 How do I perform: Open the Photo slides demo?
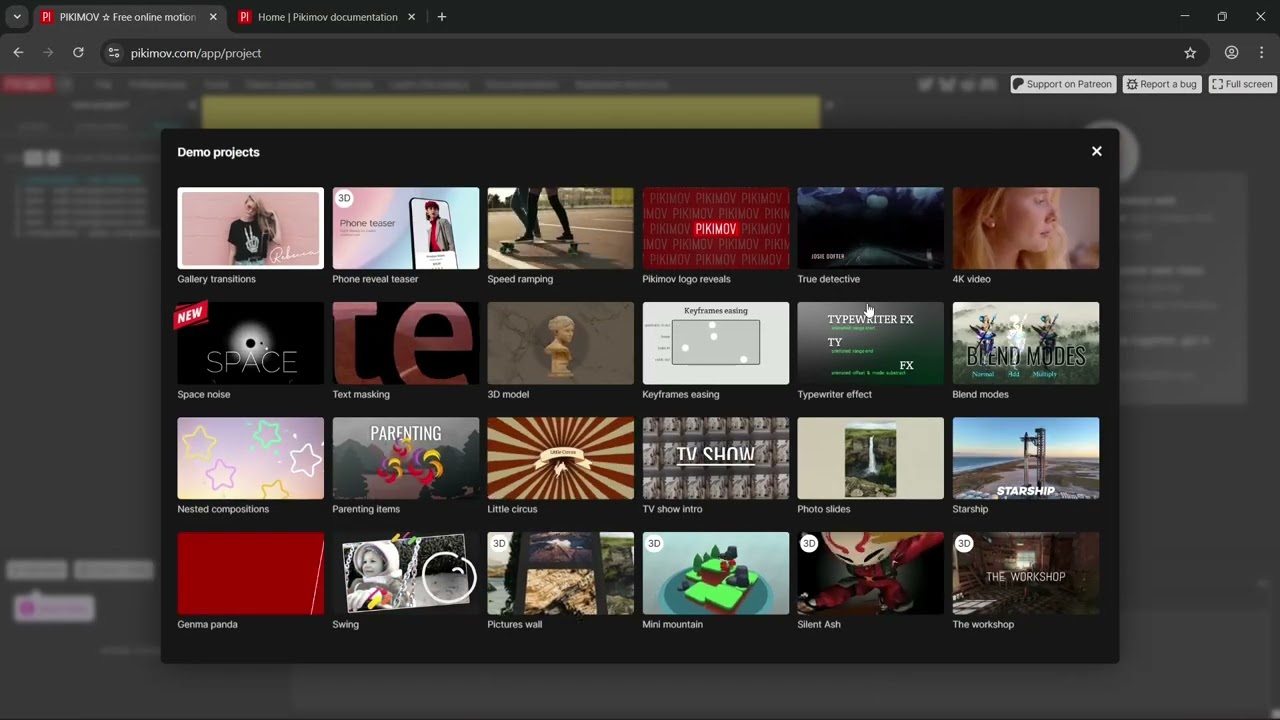pos(870,458)
